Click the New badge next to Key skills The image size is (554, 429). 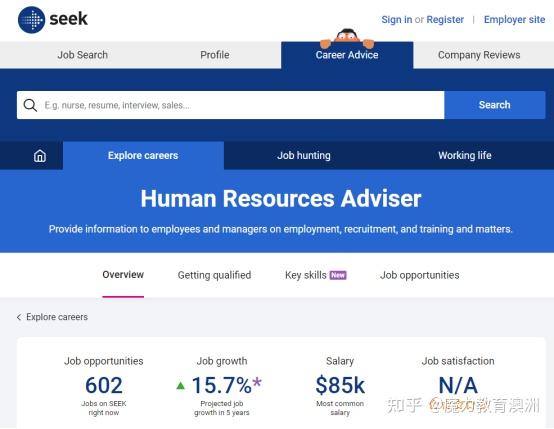coord(338,275)
